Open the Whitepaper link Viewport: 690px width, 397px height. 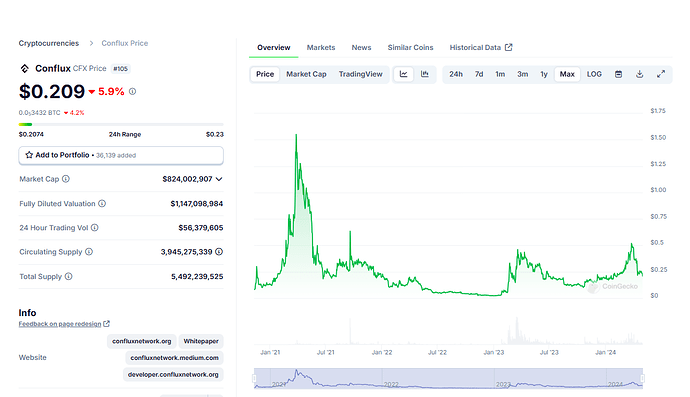pyautogui.click(x=201, y=341)
